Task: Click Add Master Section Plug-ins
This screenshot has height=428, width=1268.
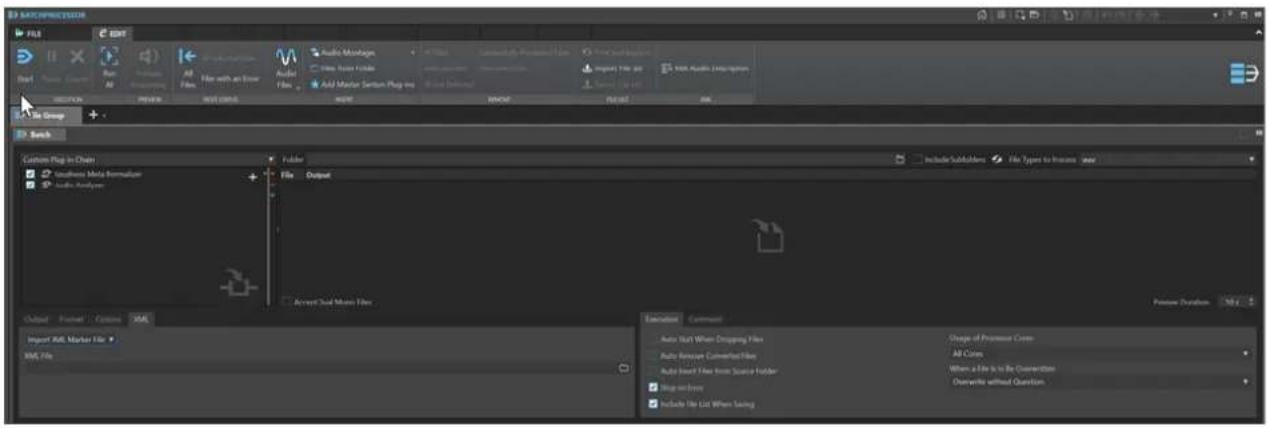Action: tap(361, 85)
